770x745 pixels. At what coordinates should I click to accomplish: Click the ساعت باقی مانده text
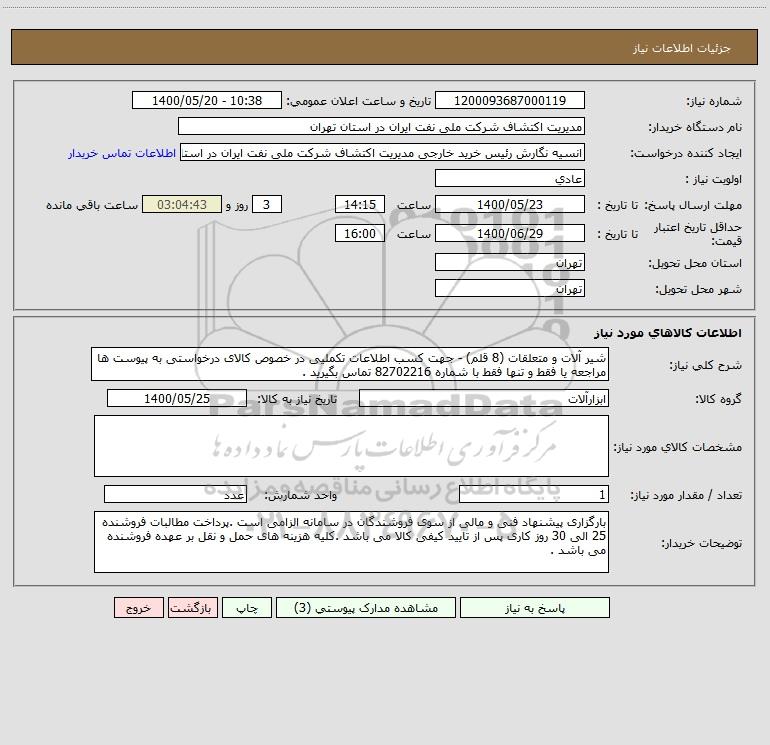[92, 205]
